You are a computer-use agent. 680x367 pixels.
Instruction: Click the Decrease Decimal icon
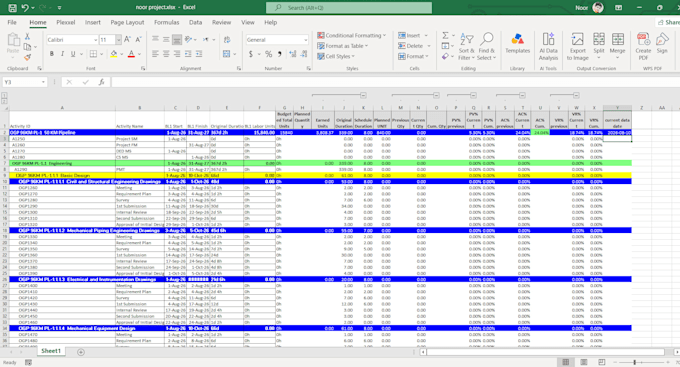304,54
